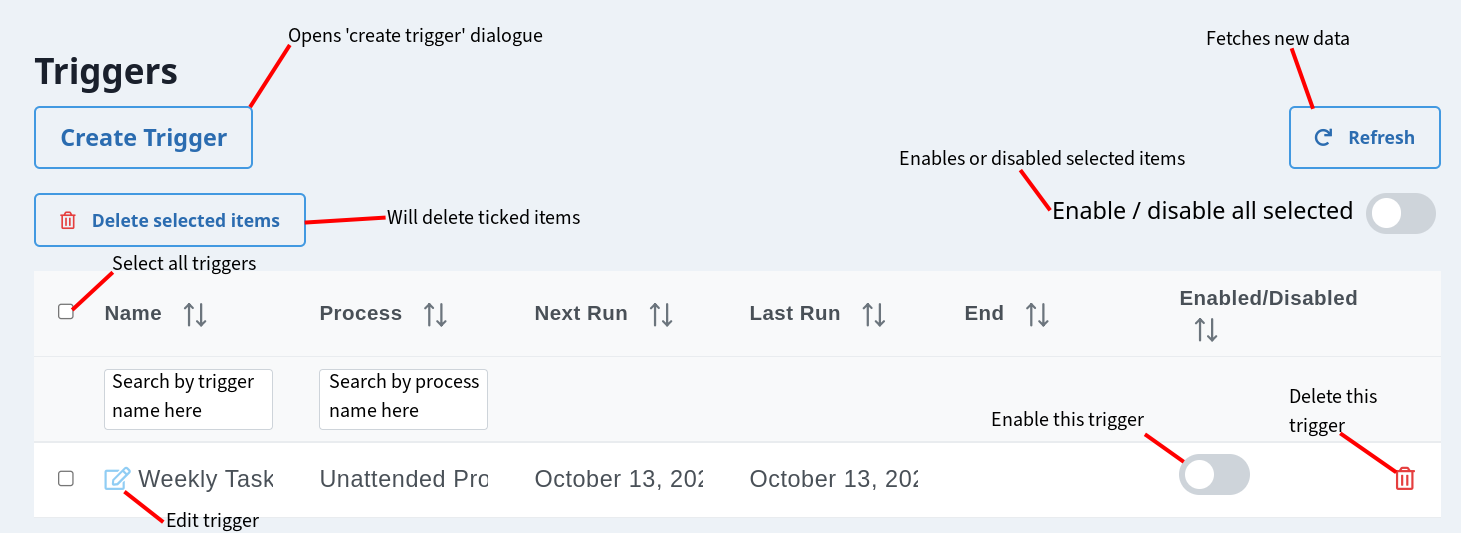Screen dimensions: 1461x533
Task: Focus the trigger name search field
Action: [188, 399]
